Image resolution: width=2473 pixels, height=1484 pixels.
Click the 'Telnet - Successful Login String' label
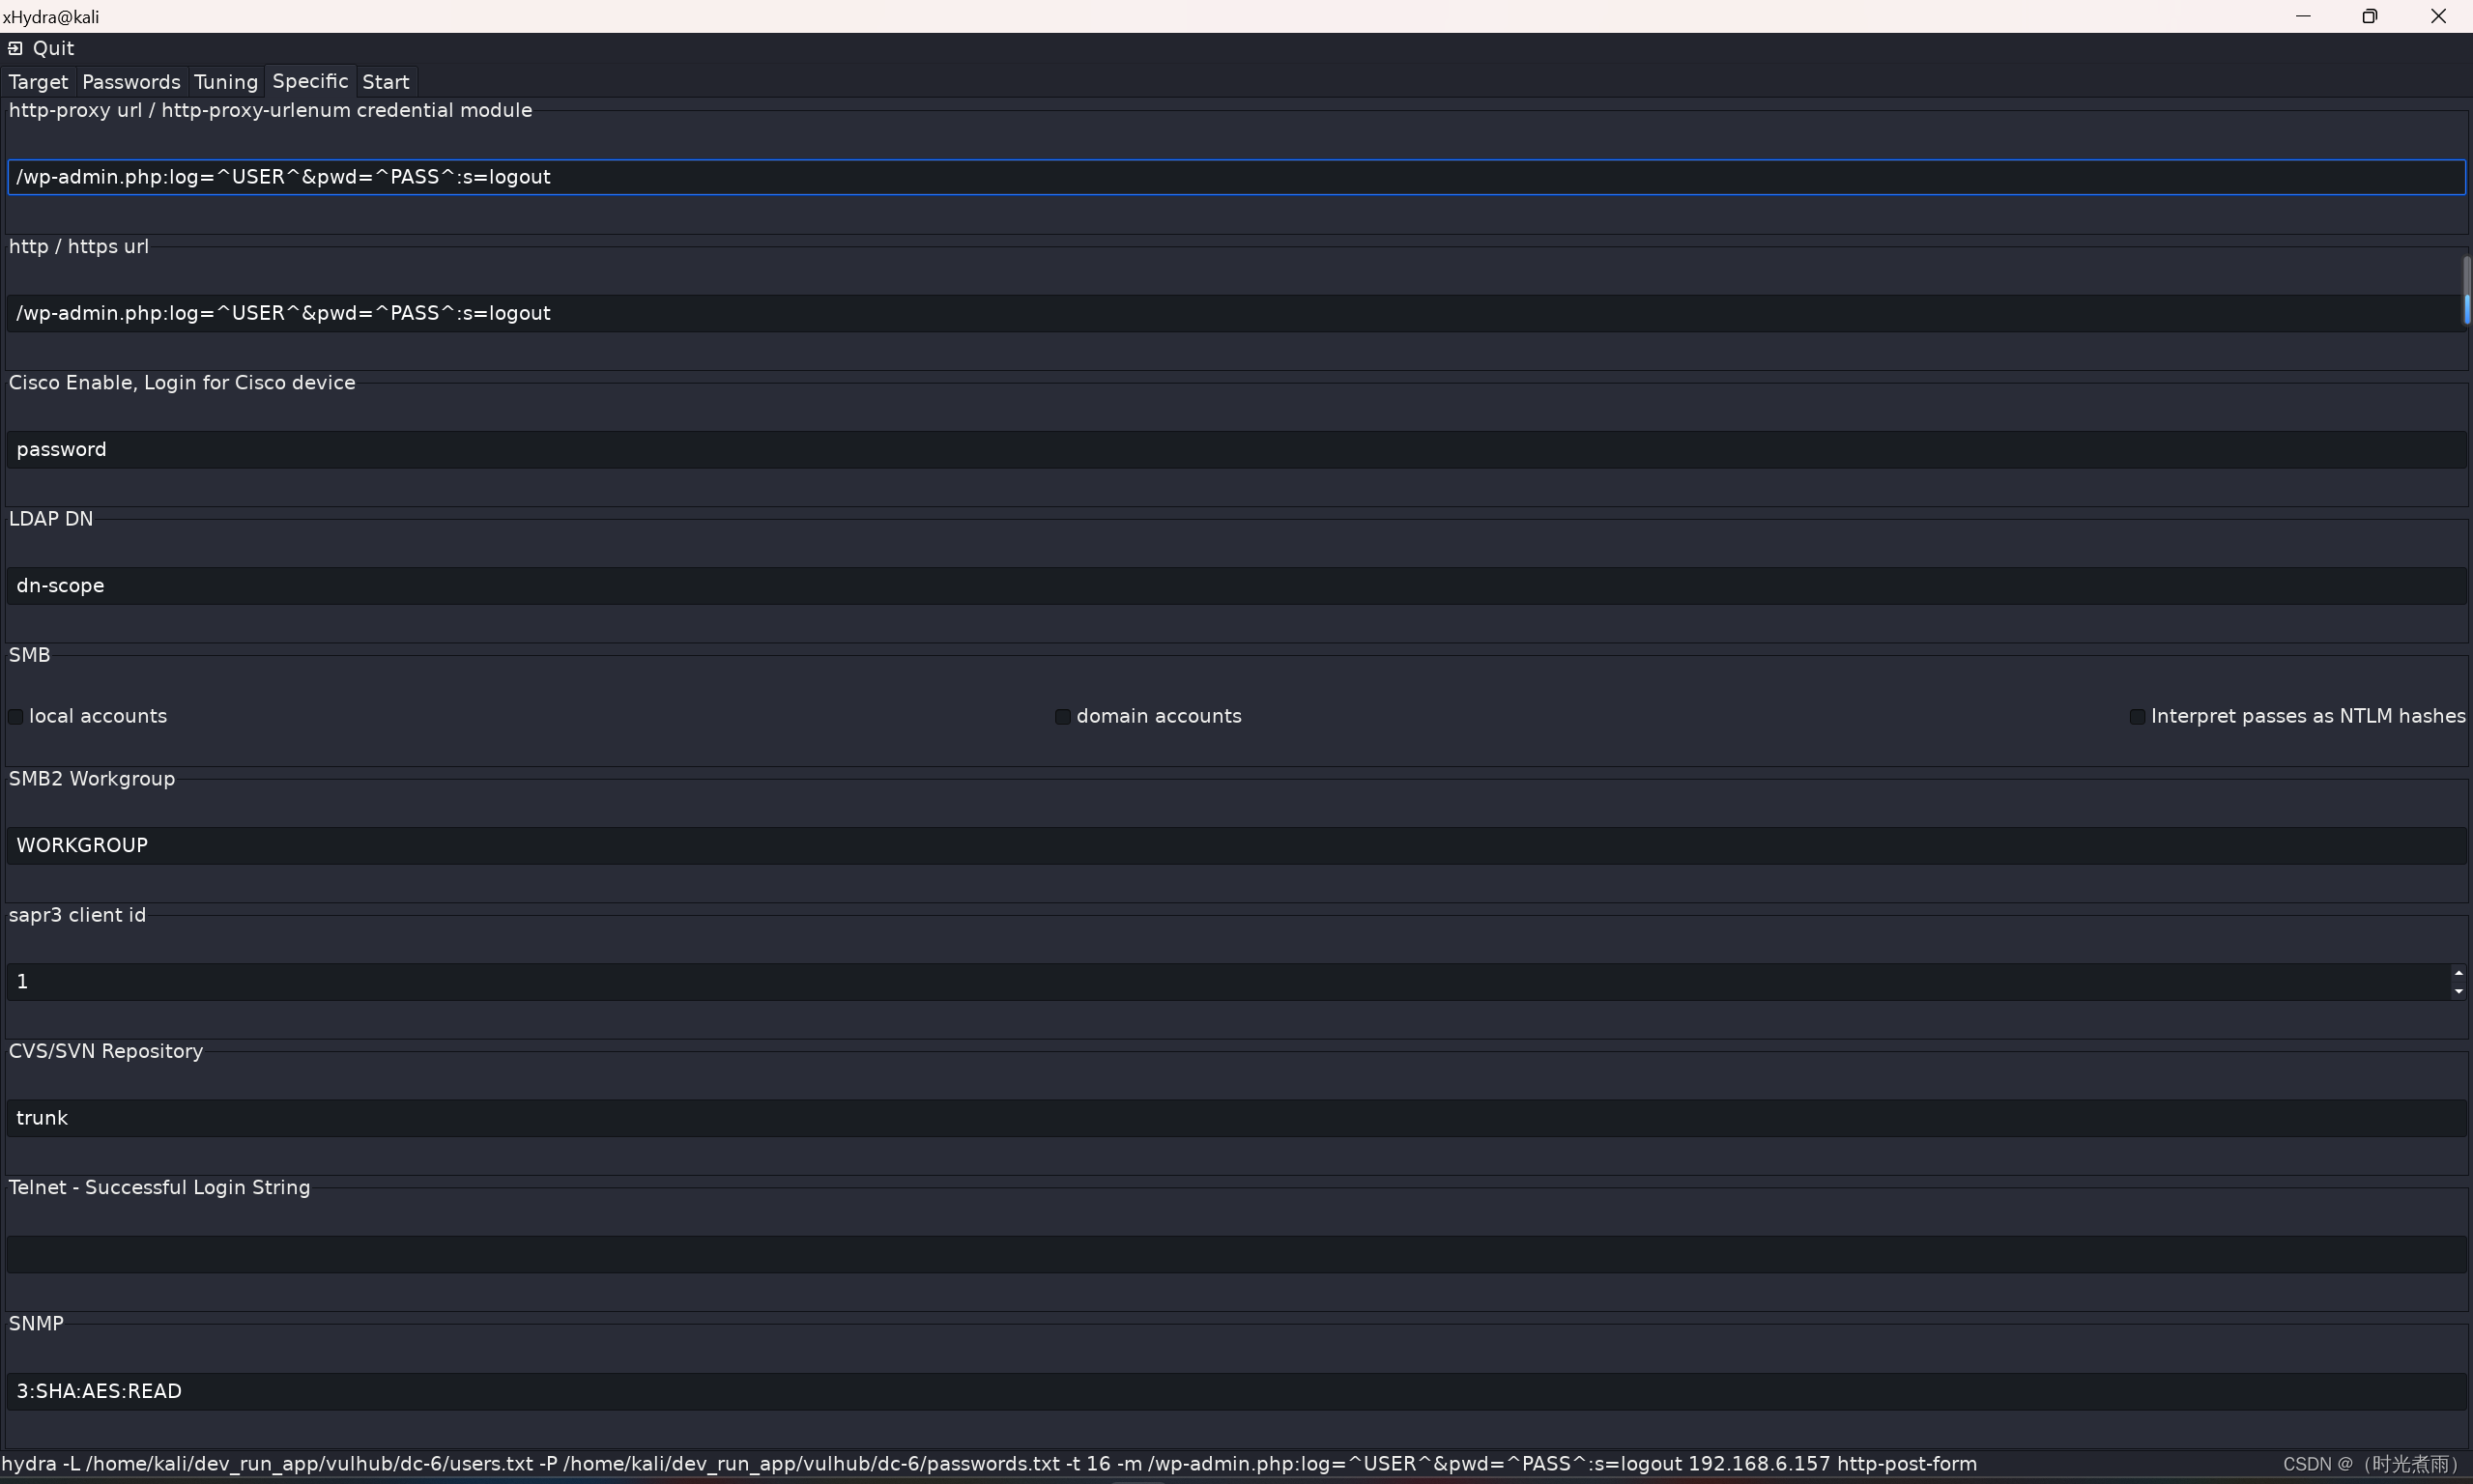click(159, 1187)
